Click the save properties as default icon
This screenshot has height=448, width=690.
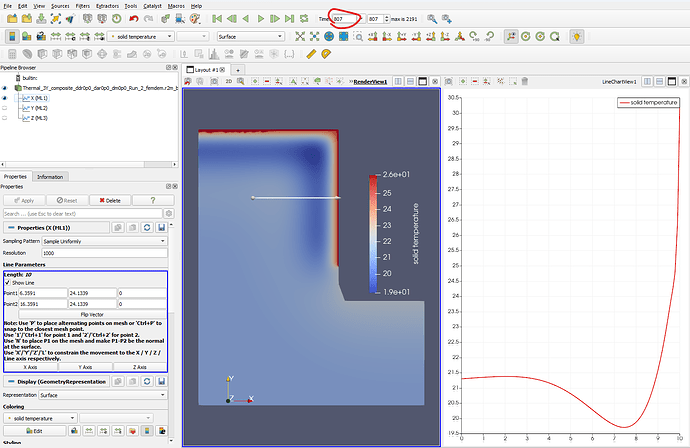[x=161, y=228]
